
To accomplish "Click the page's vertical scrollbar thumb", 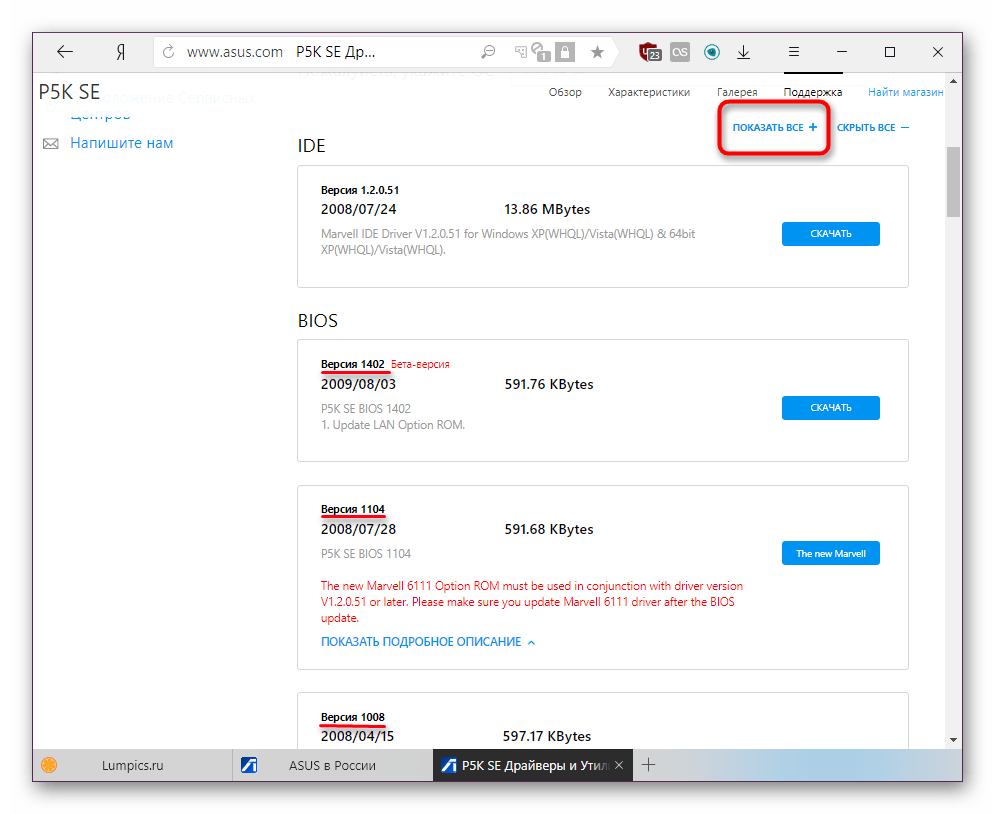I will coord(953,180).
